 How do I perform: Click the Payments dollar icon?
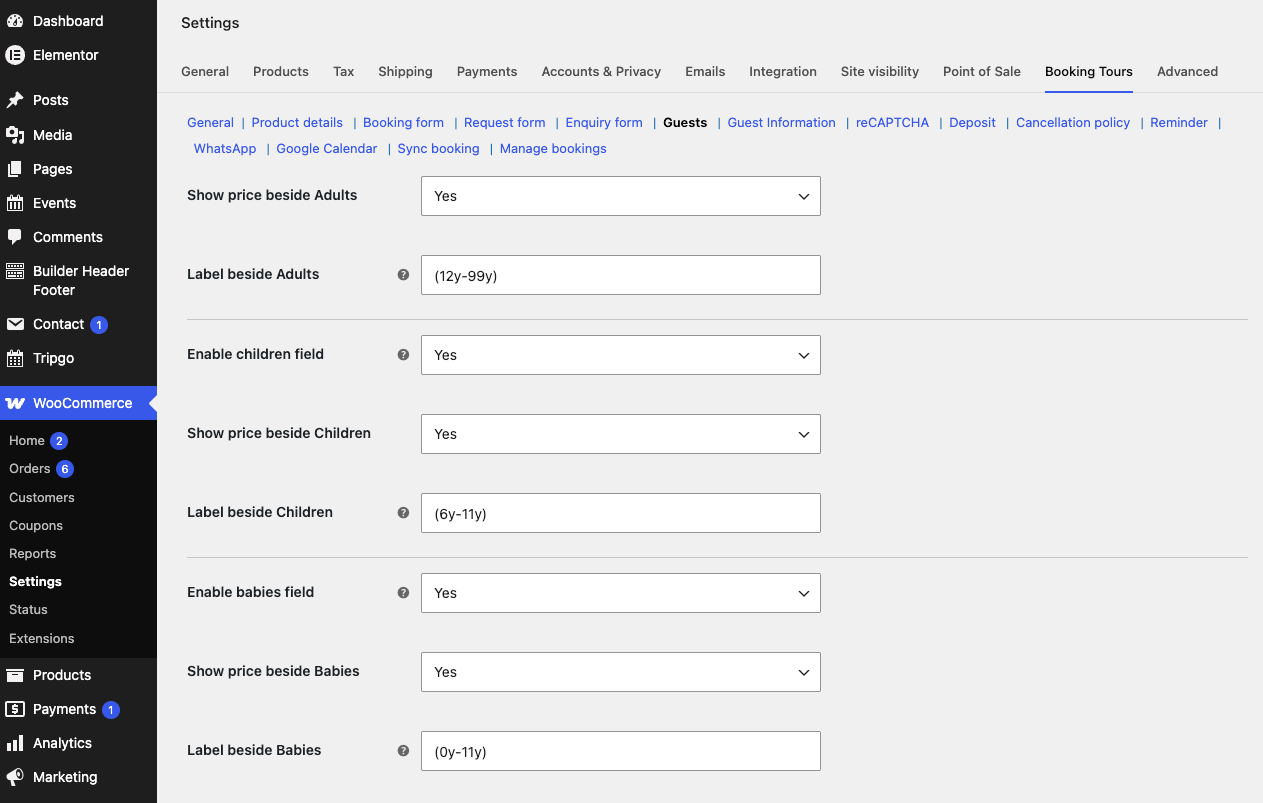[x=15, y=709]
